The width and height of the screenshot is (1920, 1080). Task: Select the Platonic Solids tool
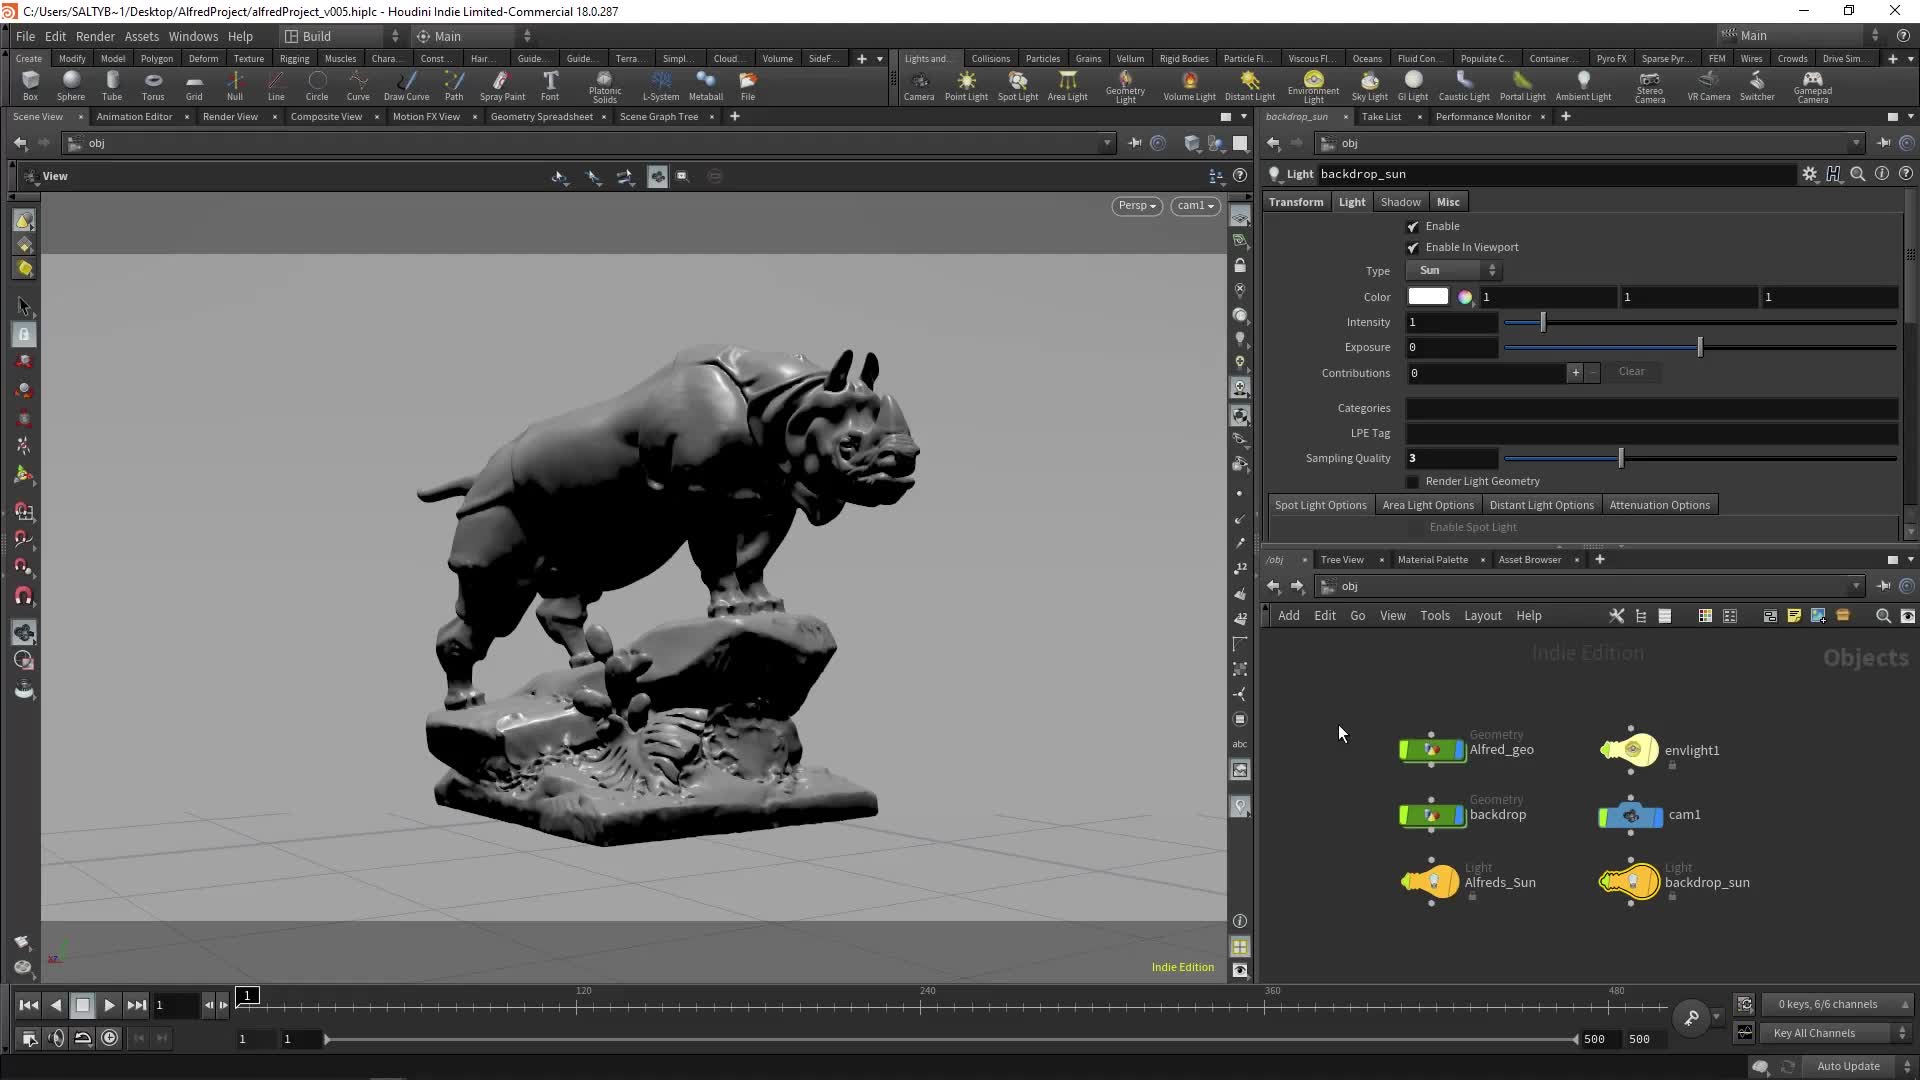(604, 87)
